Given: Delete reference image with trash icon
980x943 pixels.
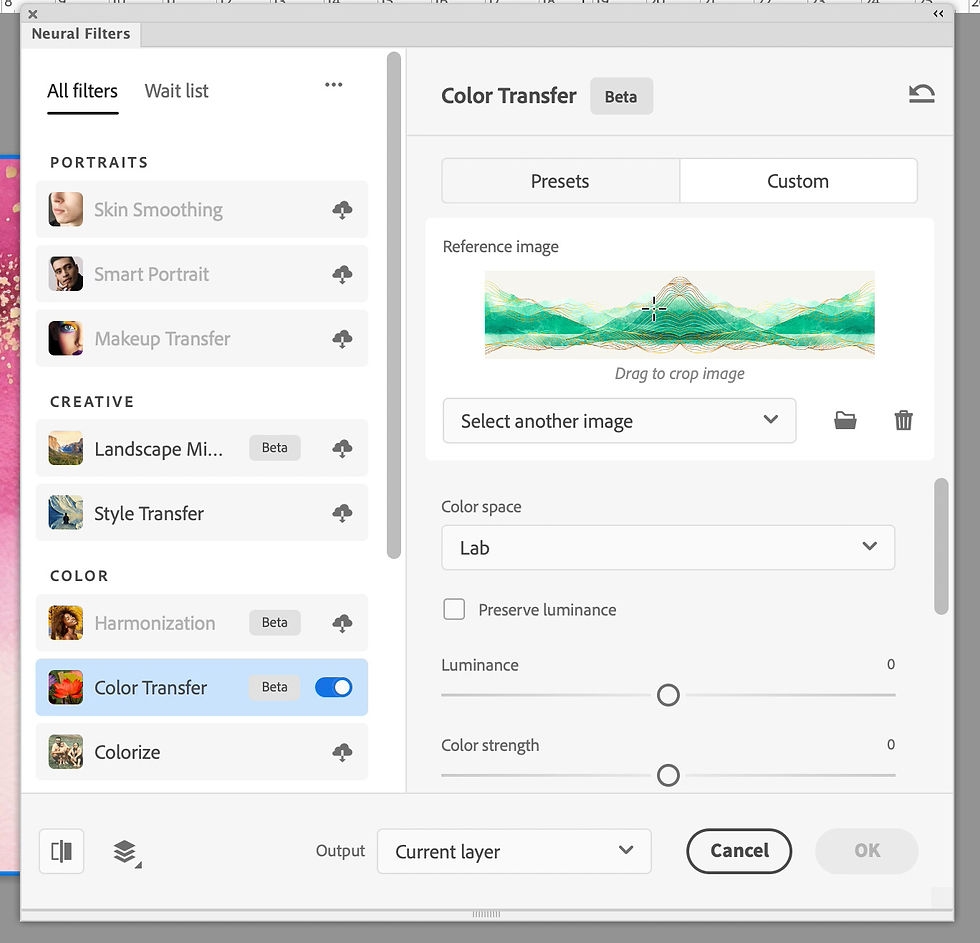Looking at the screenshot, I should (903, 421).
